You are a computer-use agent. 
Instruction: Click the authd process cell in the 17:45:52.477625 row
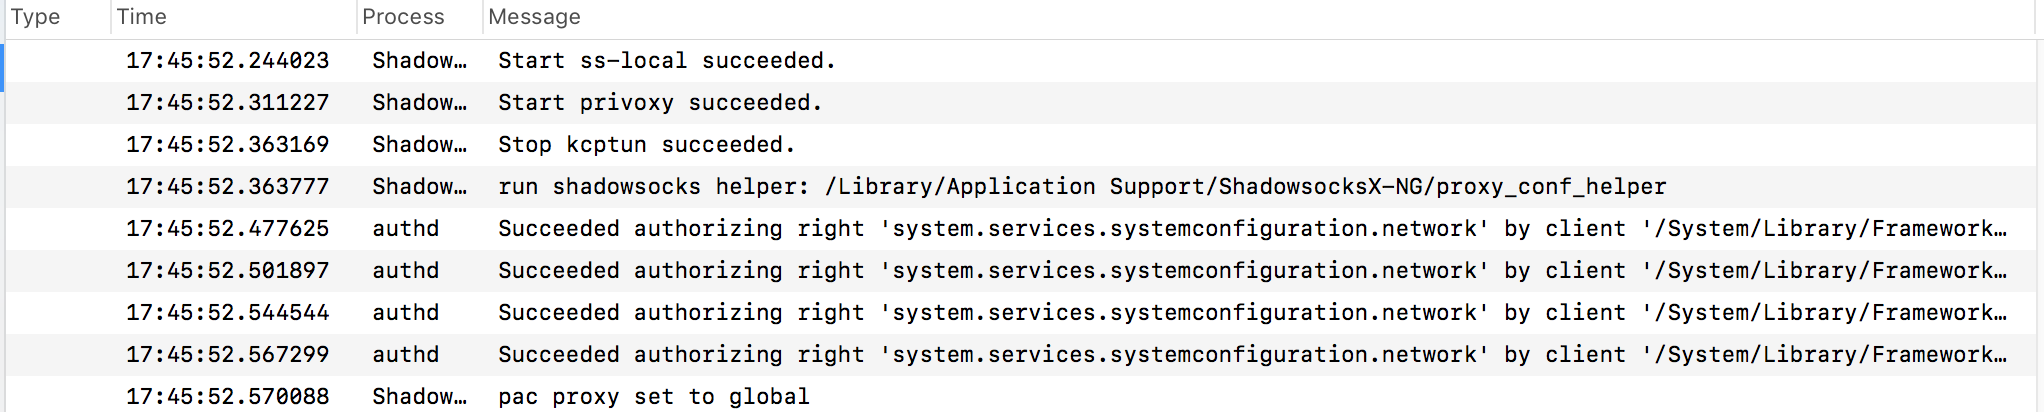pyautogui.click(x=405, y=229)
